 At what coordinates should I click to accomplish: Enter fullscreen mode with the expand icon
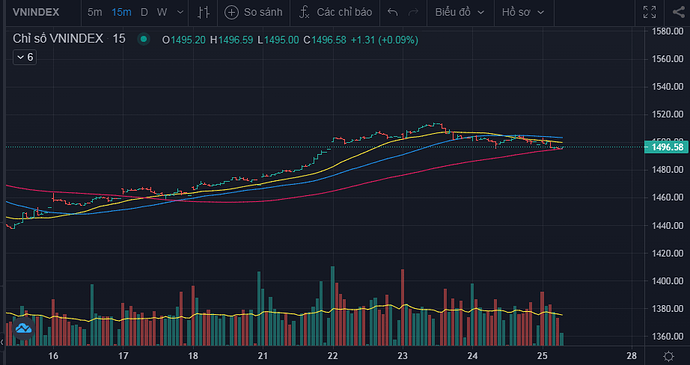pyautogui.click(x=650, y=12)
